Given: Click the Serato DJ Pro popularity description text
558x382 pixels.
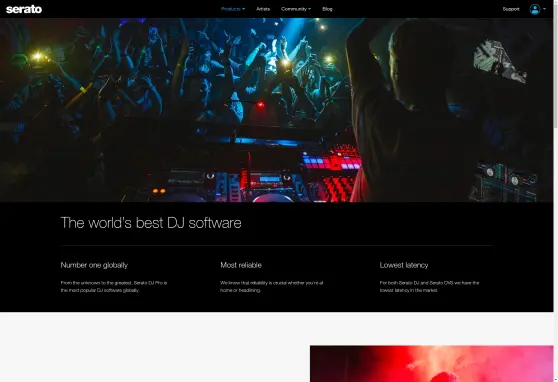Looking at the screenshot, I should (x=114, y=287).
